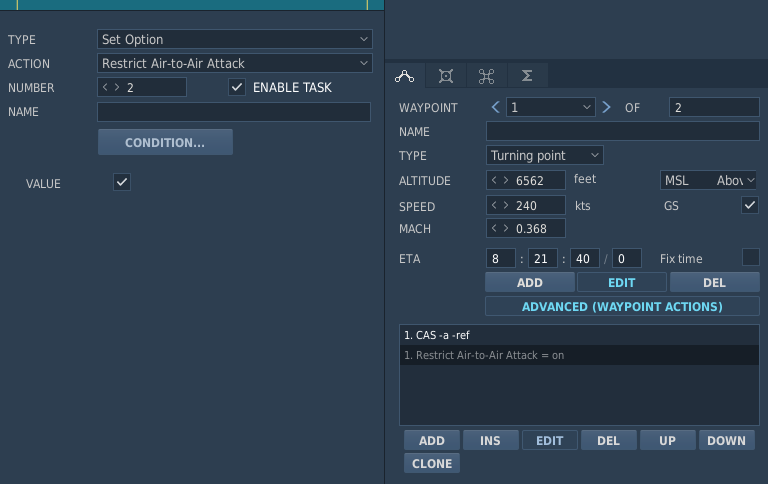This screenshot has height=484, width=768.
Task: Open the Turning point type dropdown
Action: pyautogui.click(x=545, y=155)
